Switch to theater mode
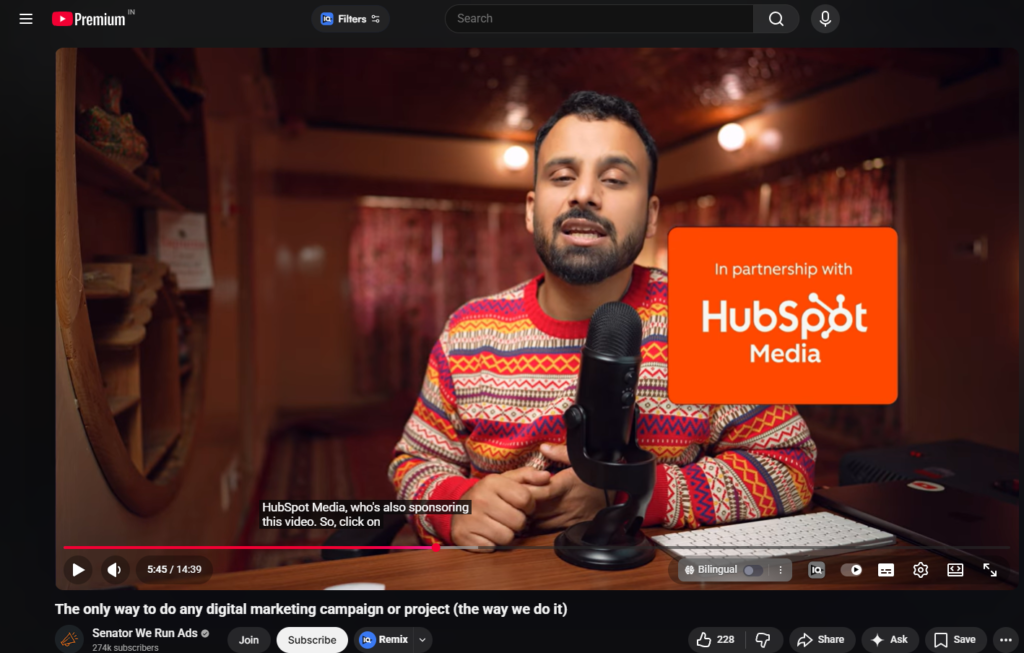Image resolution: width=1024 pixels, height=653 pixels. [955, 570]
